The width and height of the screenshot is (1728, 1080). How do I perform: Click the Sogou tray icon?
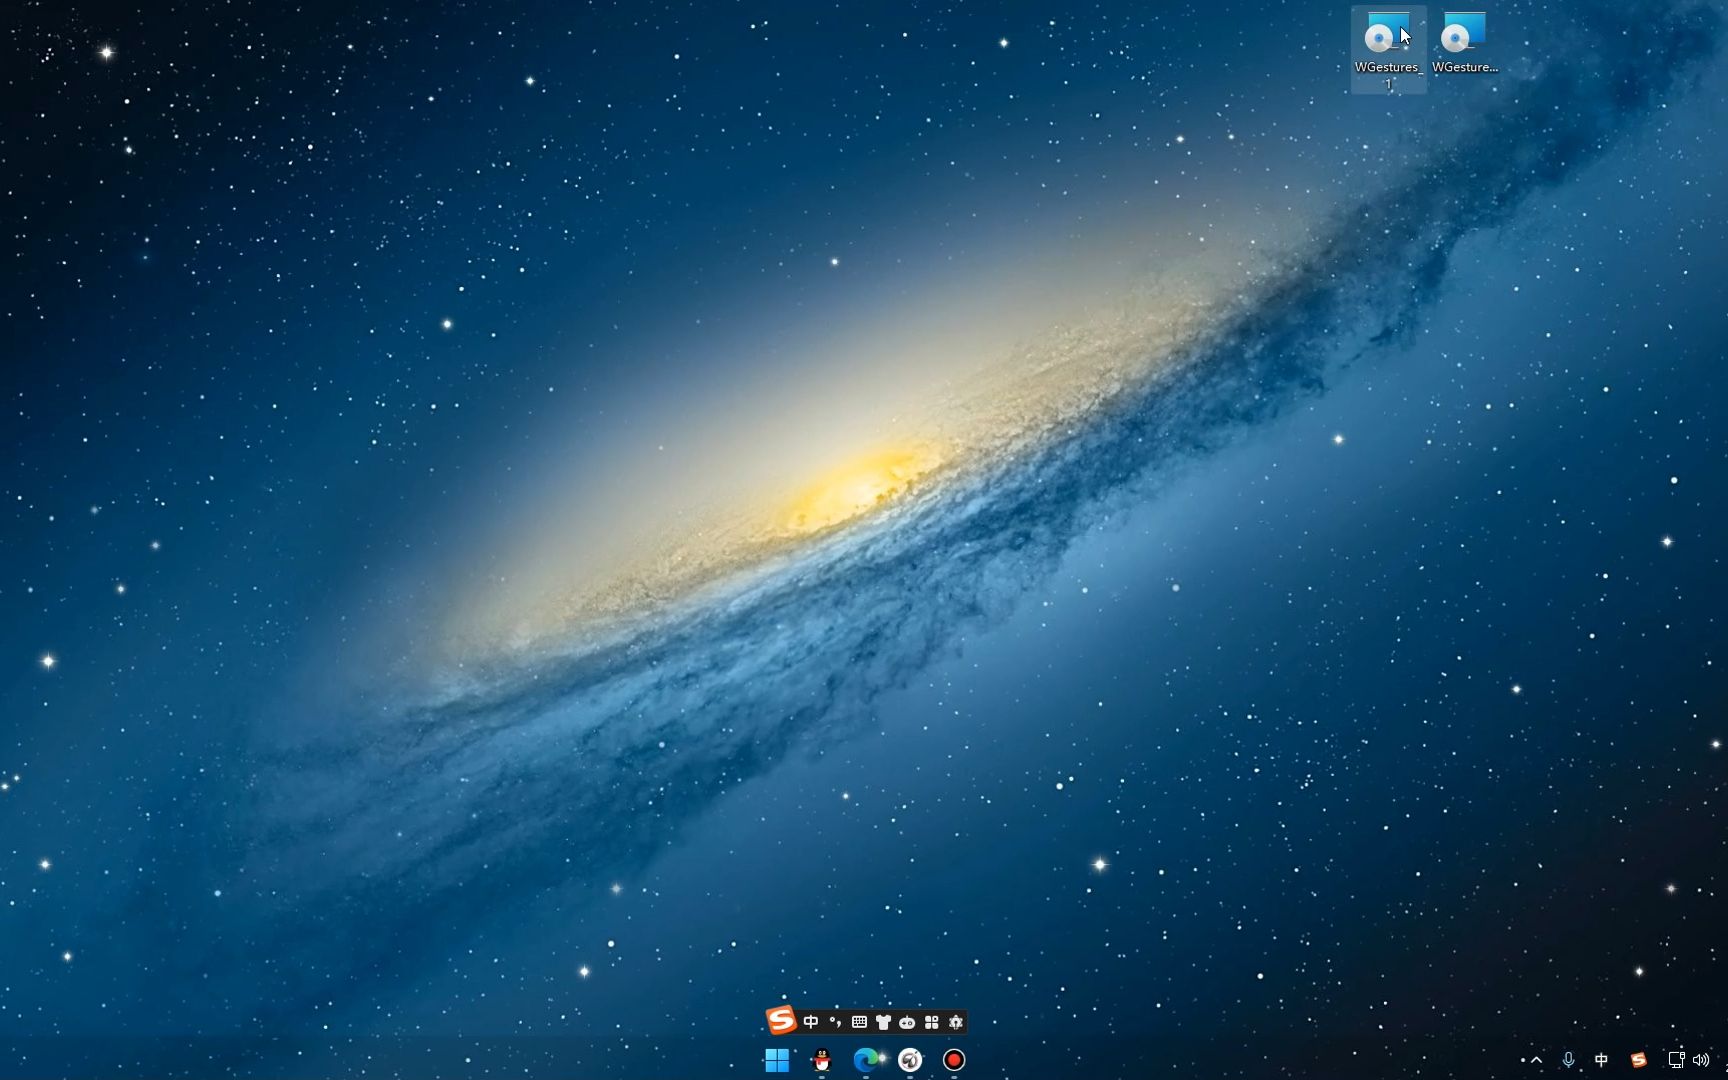tap(1638, 1060)
